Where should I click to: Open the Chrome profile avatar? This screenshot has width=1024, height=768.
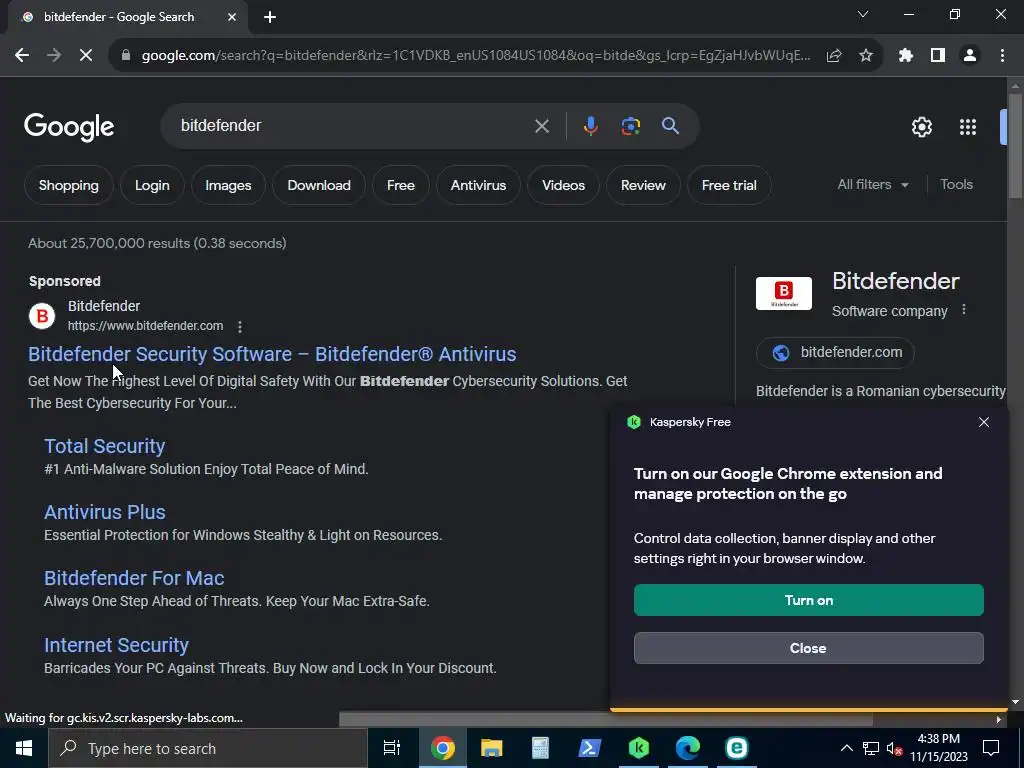tap(970, 56)
